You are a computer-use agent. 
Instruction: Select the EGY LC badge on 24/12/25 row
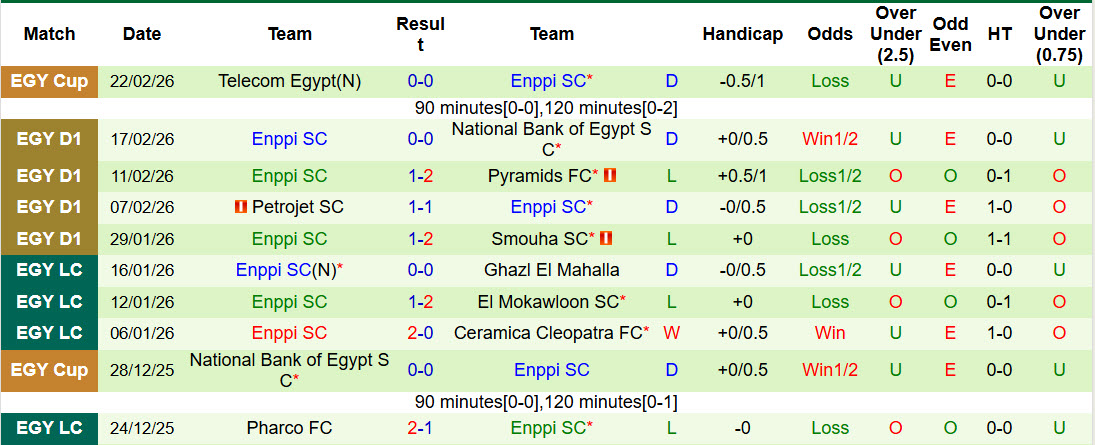pyautogui.click(x=49, y=428)
